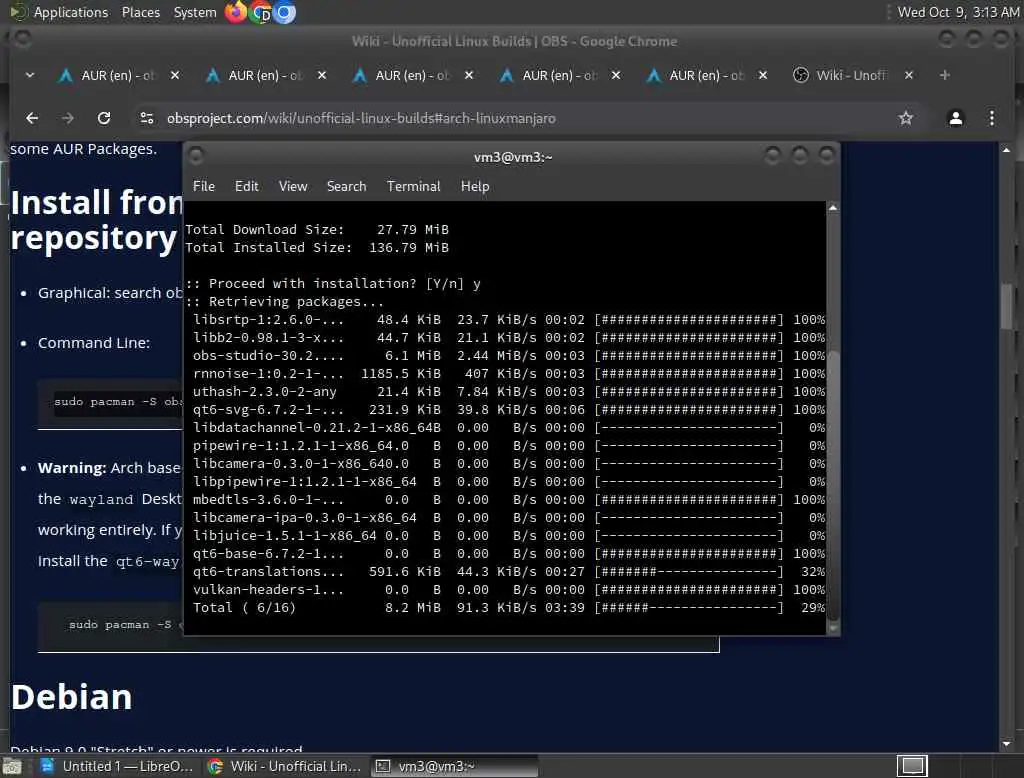This screenshot has width=1024, height=778.
Task: Open the Applications menu
Action: [x=71, y=12]
